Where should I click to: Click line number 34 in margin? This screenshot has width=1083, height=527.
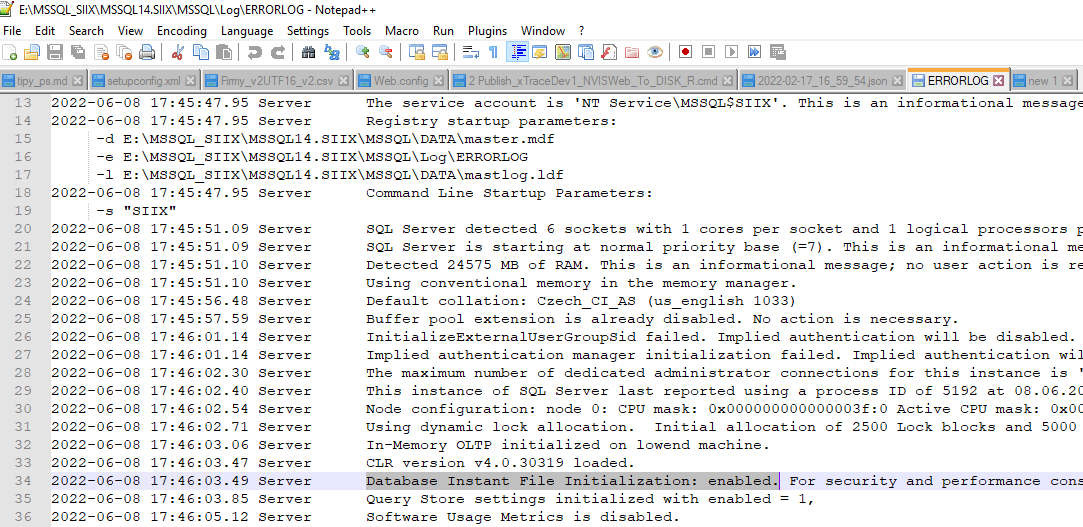pos(23,481)
